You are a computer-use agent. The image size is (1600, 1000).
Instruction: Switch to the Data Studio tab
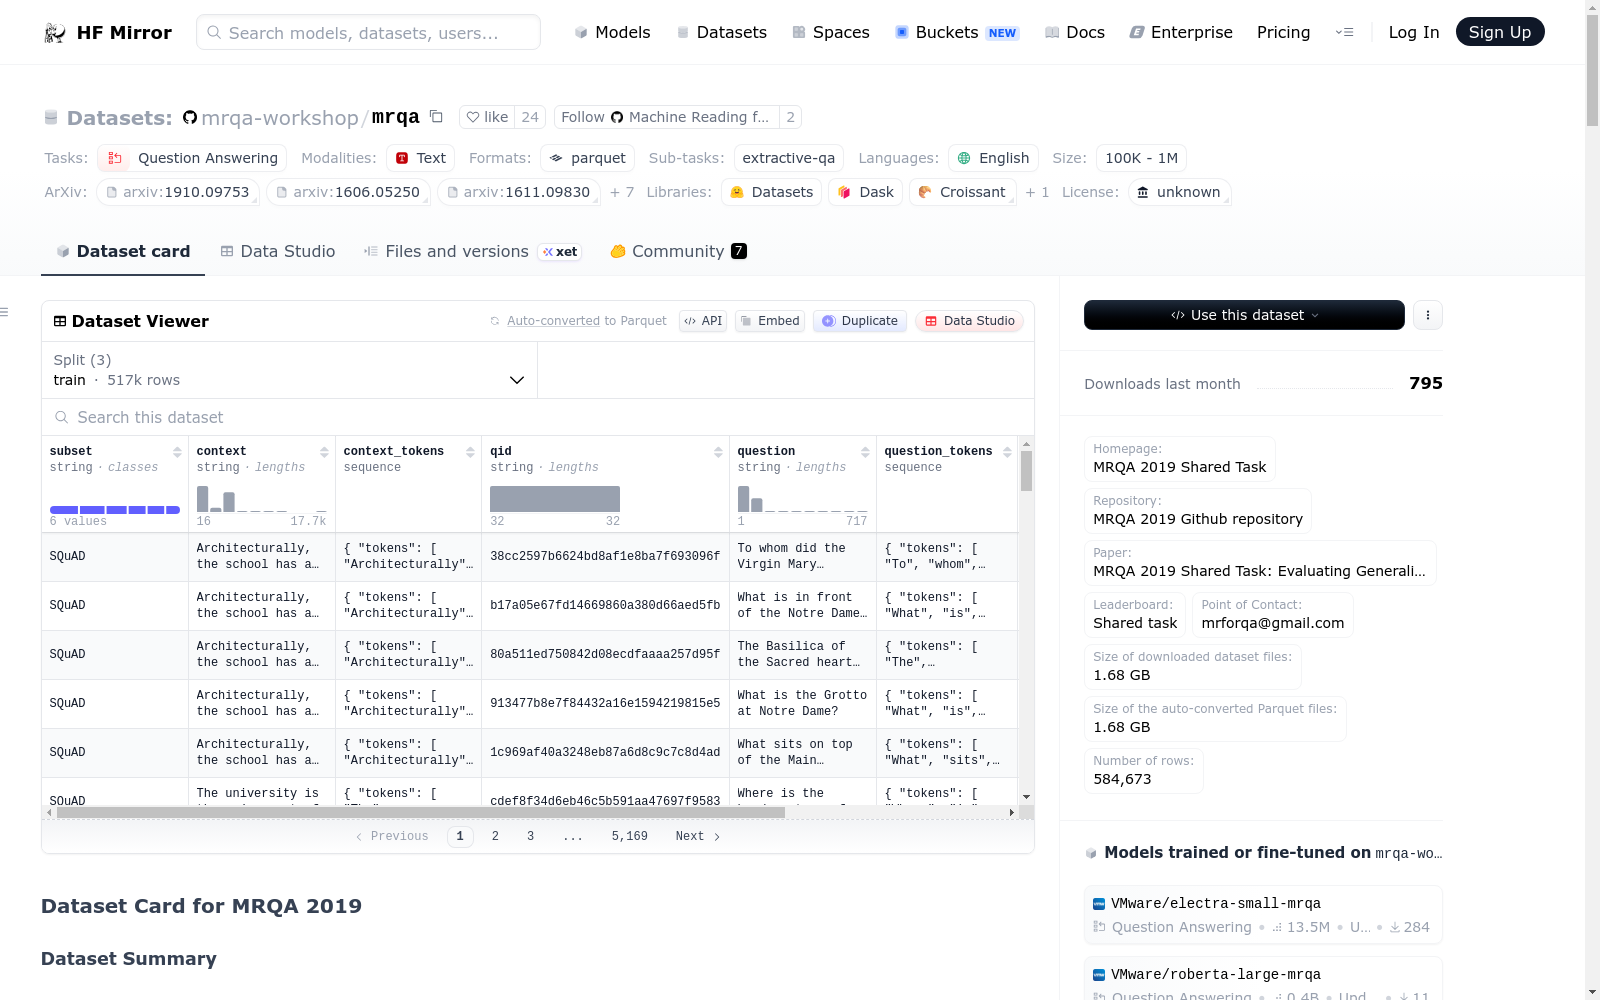(277, 252)
